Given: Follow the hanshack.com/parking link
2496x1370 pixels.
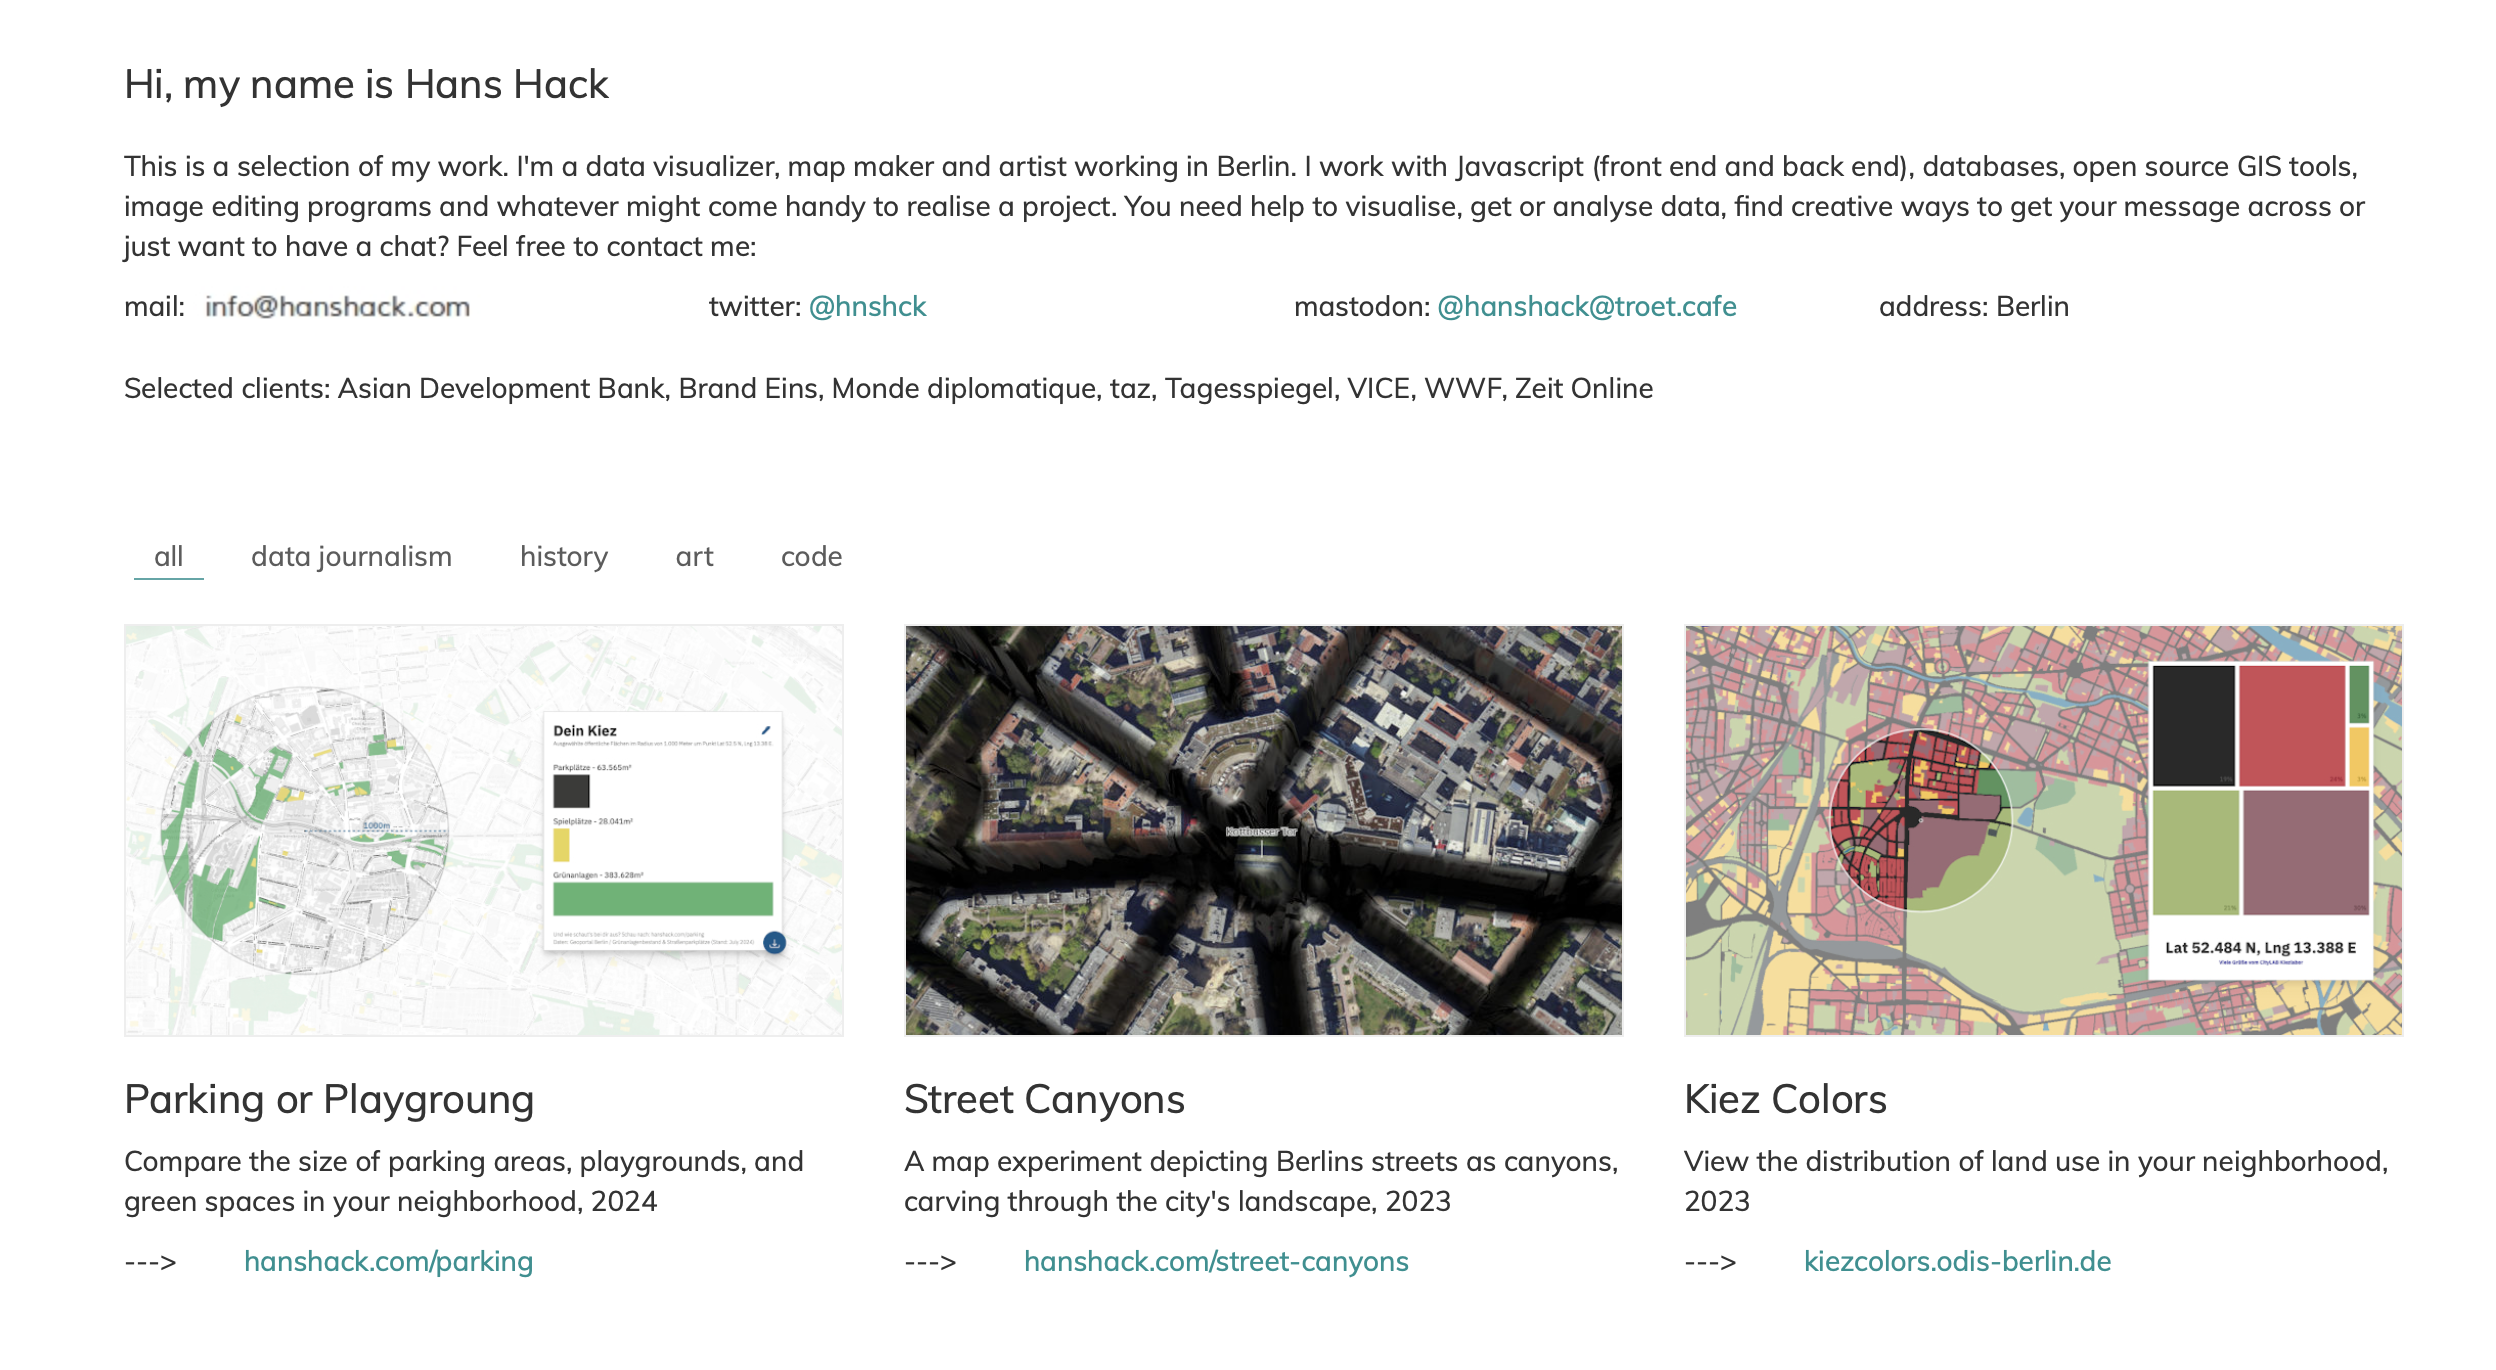Looking at the screenshot, I should pos(388,1261).
